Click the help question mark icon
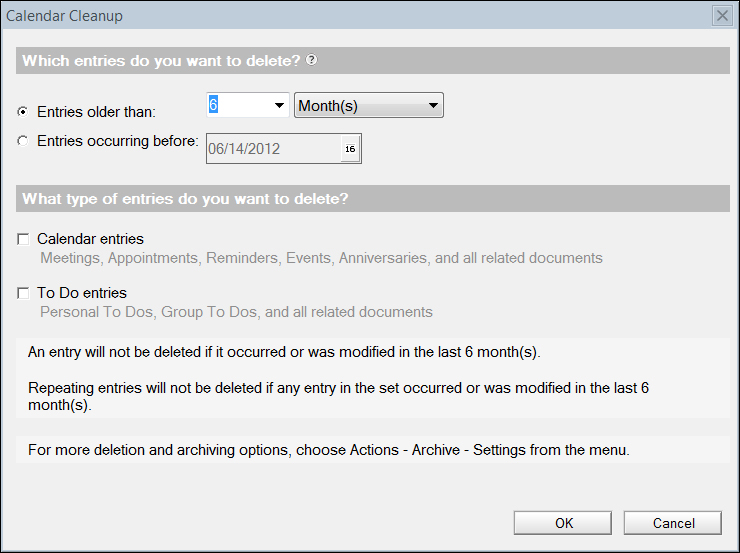Viewport: 740px width, 553px height. pos(311,60)
